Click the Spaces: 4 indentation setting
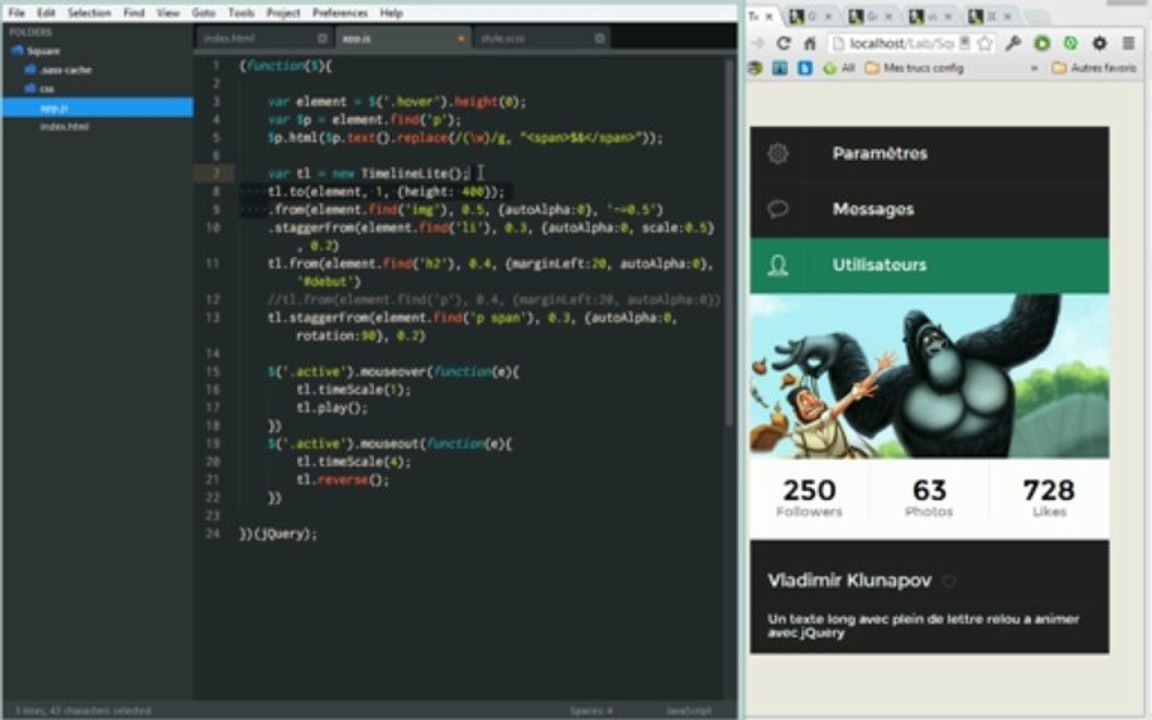This screenshot has width=1152, height=720. 591,710
